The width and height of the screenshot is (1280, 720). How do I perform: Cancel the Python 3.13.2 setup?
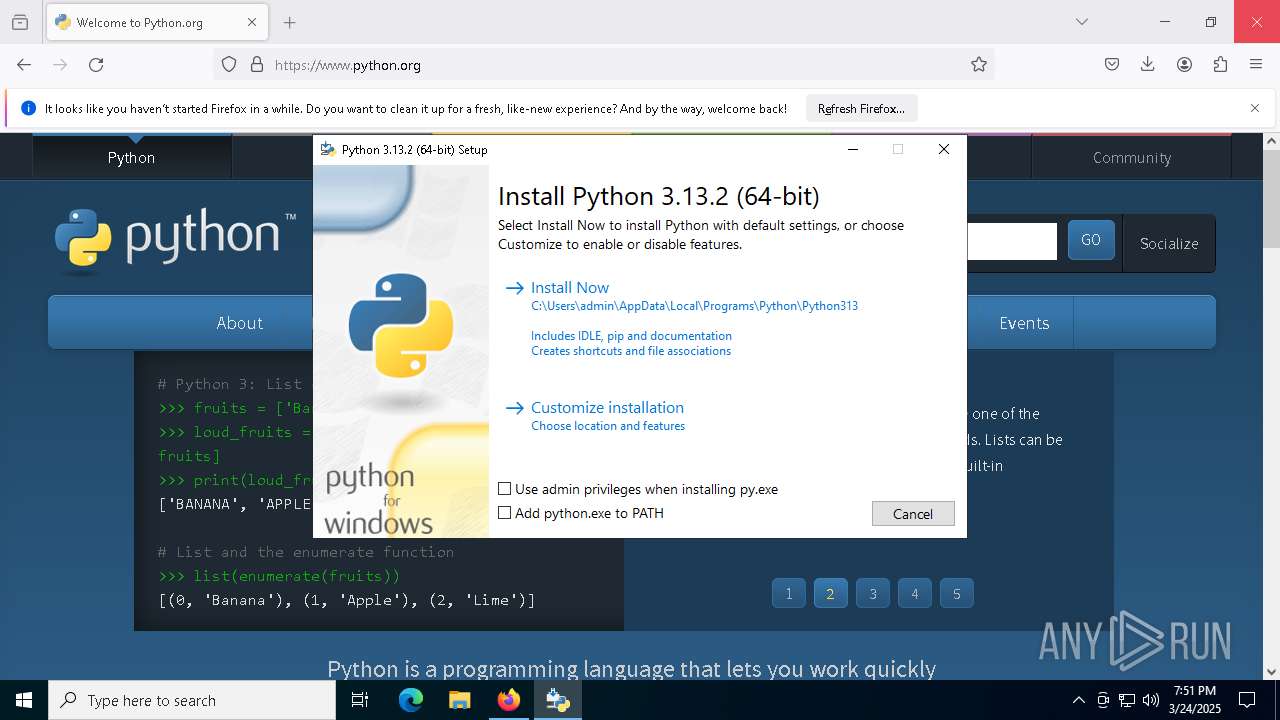point(913,513)
